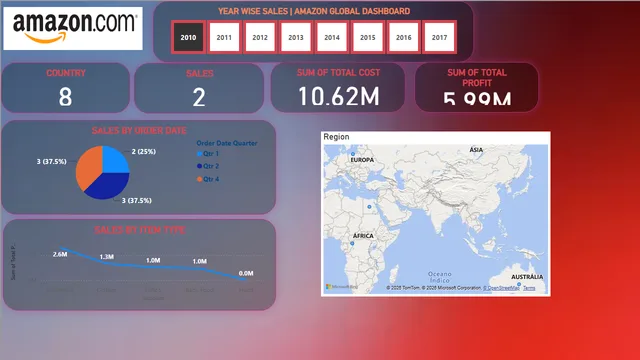Viewport: 640px width, 360px height.
Task: Select the orange Qtr 4 pie slice
Action: click(x=89, y=167)
